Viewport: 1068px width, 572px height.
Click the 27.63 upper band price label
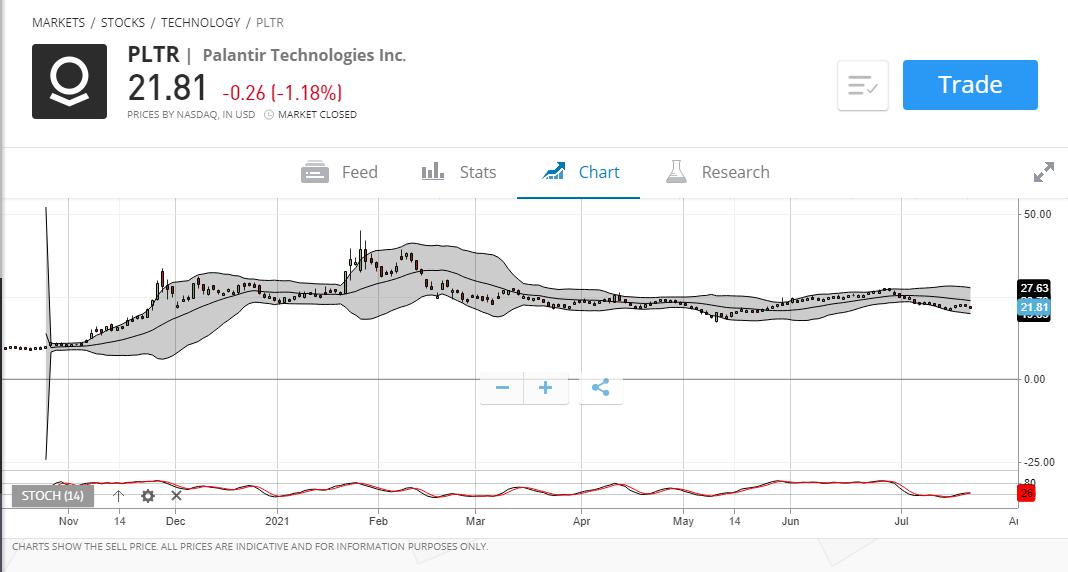pos(1034,288)
